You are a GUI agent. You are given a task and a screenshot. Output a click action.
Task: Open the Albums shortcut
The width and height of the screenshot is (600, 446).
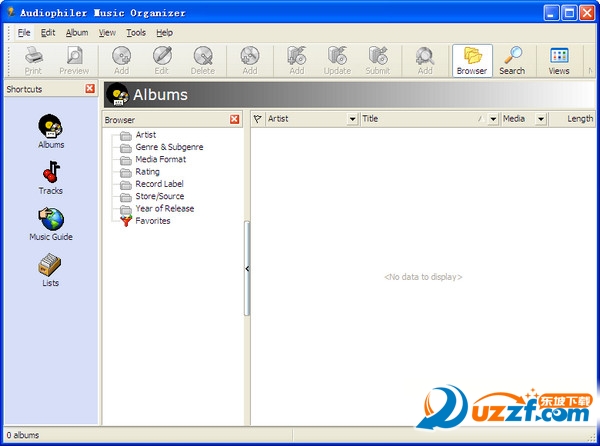pos(51,131)
